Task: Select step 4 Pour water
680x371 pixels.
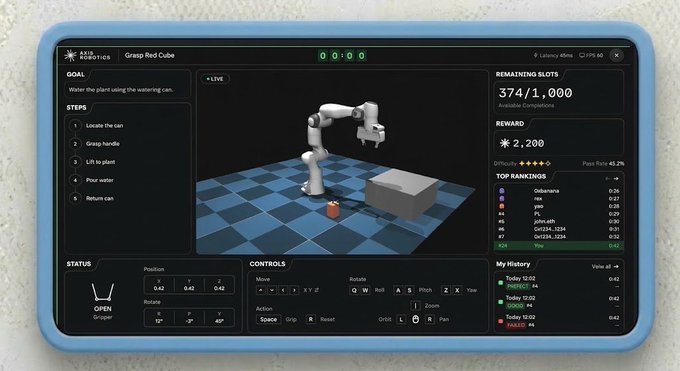Action: pyautogui.click(x=92, y=180)
